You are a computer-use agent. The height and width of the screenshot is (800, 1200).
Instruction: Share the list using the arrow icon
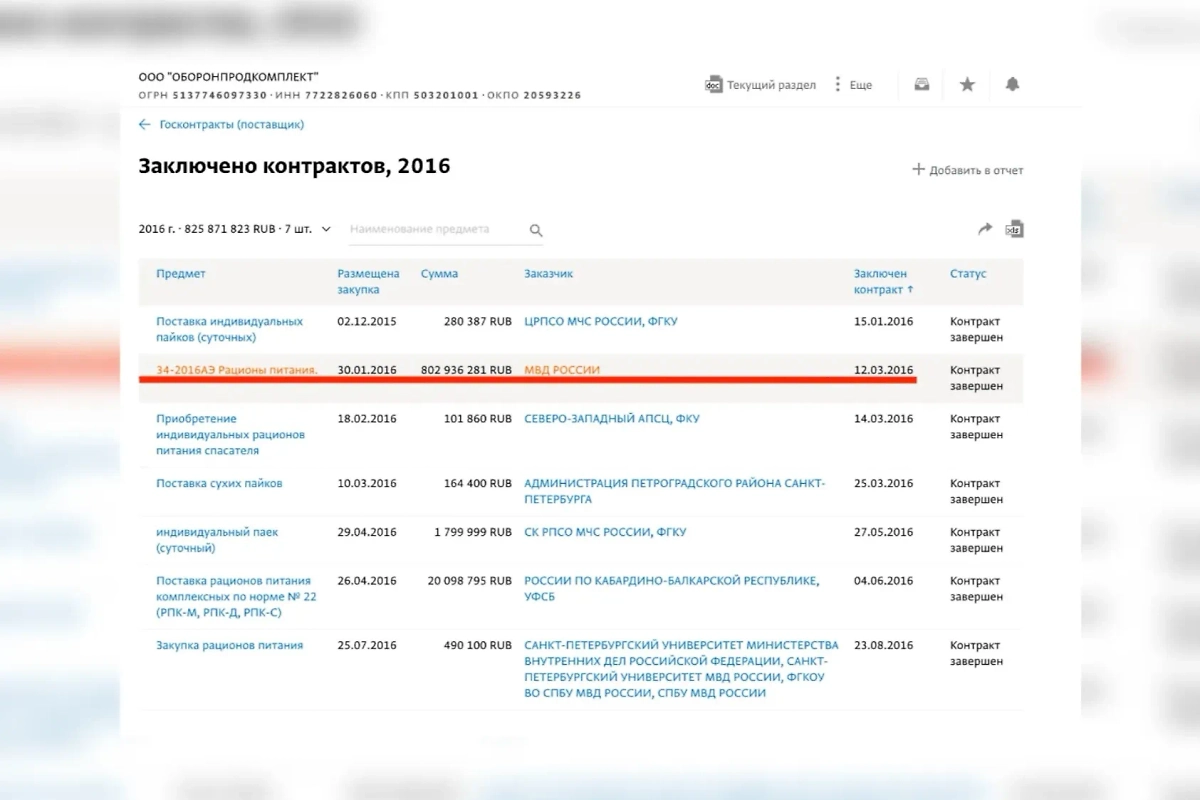[984, 228]
